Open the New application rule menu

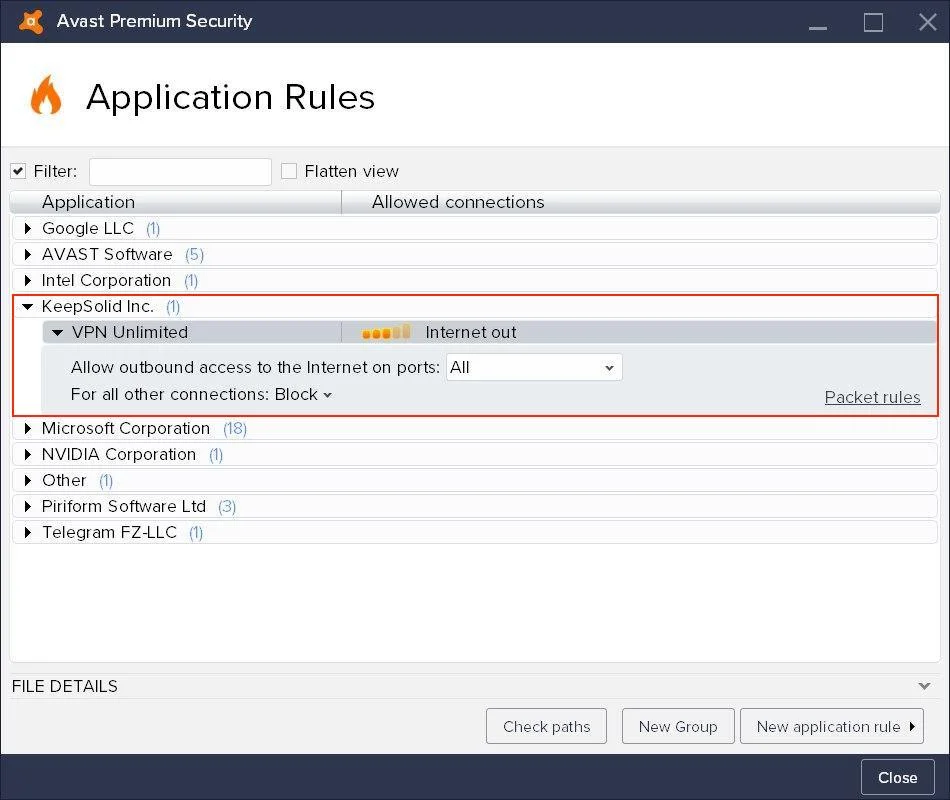pos(831,726)
